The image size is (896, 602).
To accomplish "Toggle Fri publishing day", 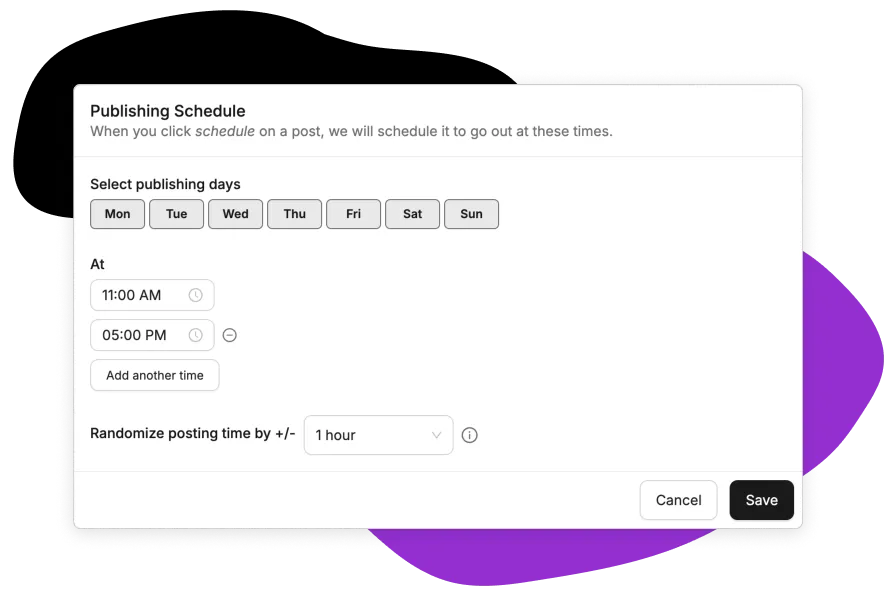I will [x=353, y=213].
